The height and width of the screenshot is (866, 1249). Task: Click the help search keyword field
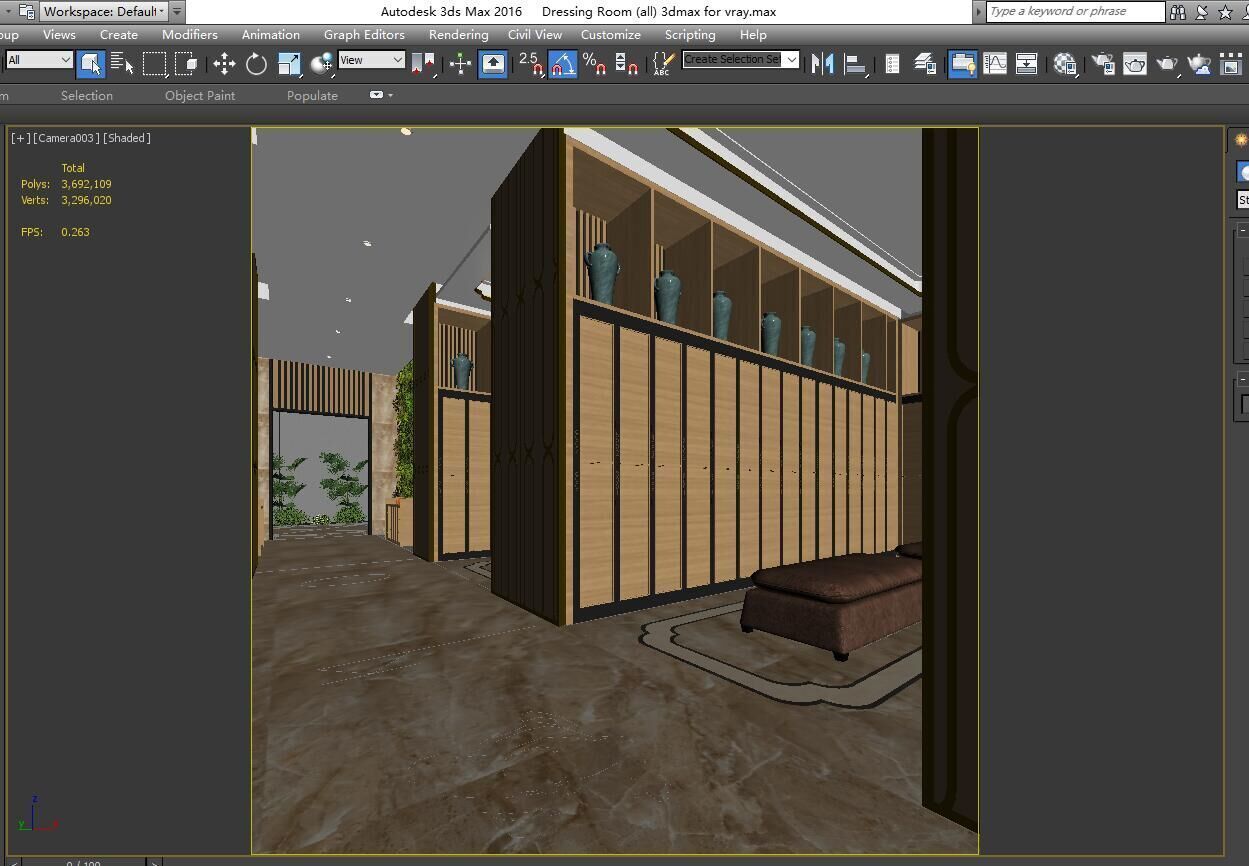click(x=1075, y=11)
